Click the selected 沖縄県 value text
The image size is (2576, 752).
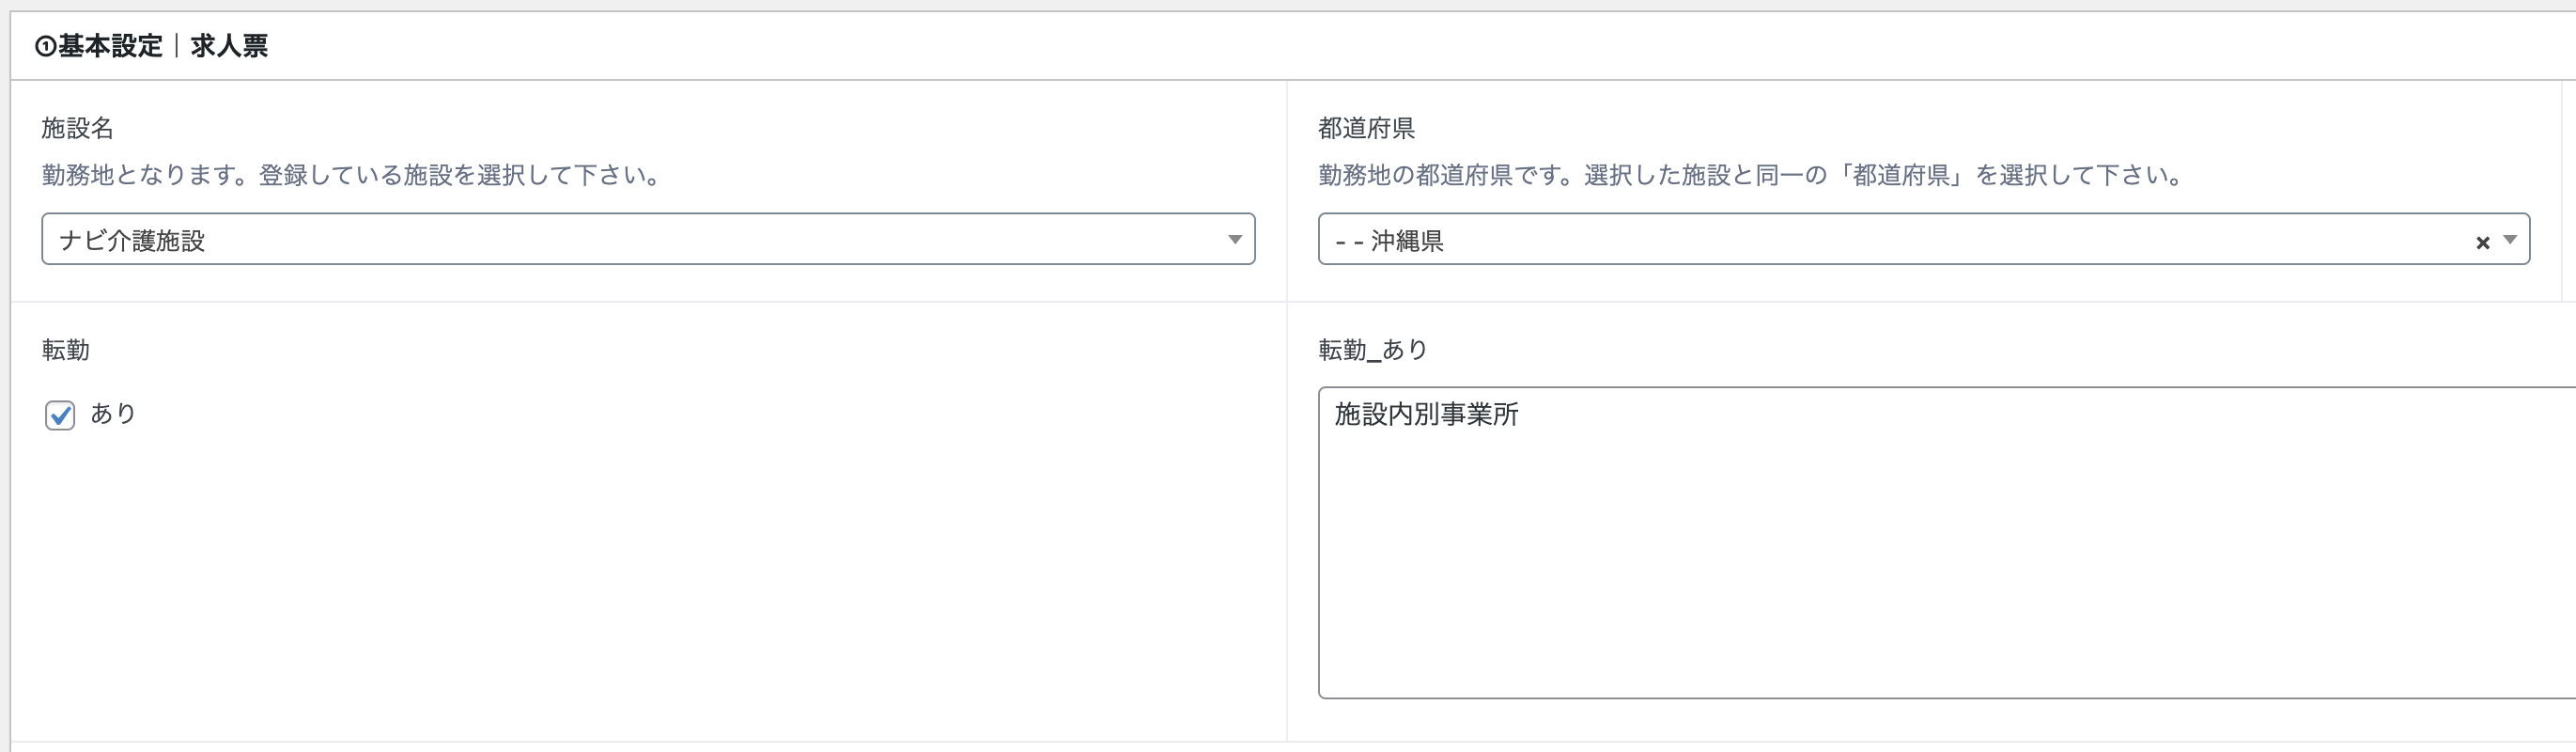1406,241
